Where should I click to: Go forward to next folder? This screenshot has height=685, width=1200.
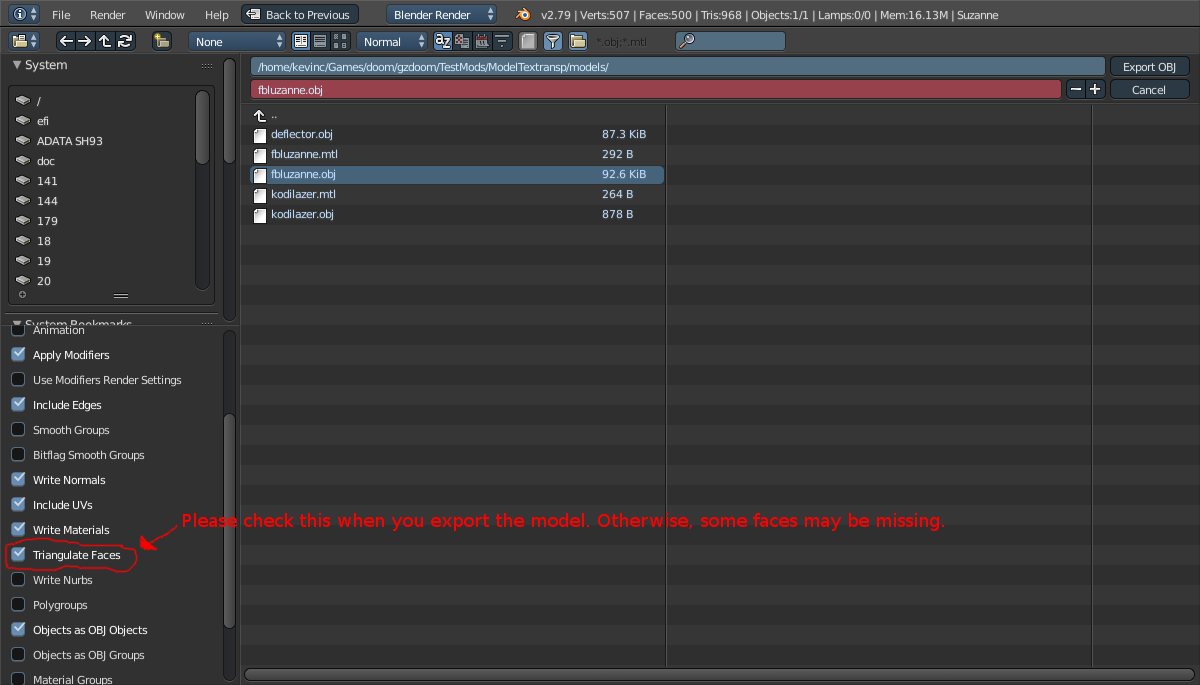[x=85, y=41]
